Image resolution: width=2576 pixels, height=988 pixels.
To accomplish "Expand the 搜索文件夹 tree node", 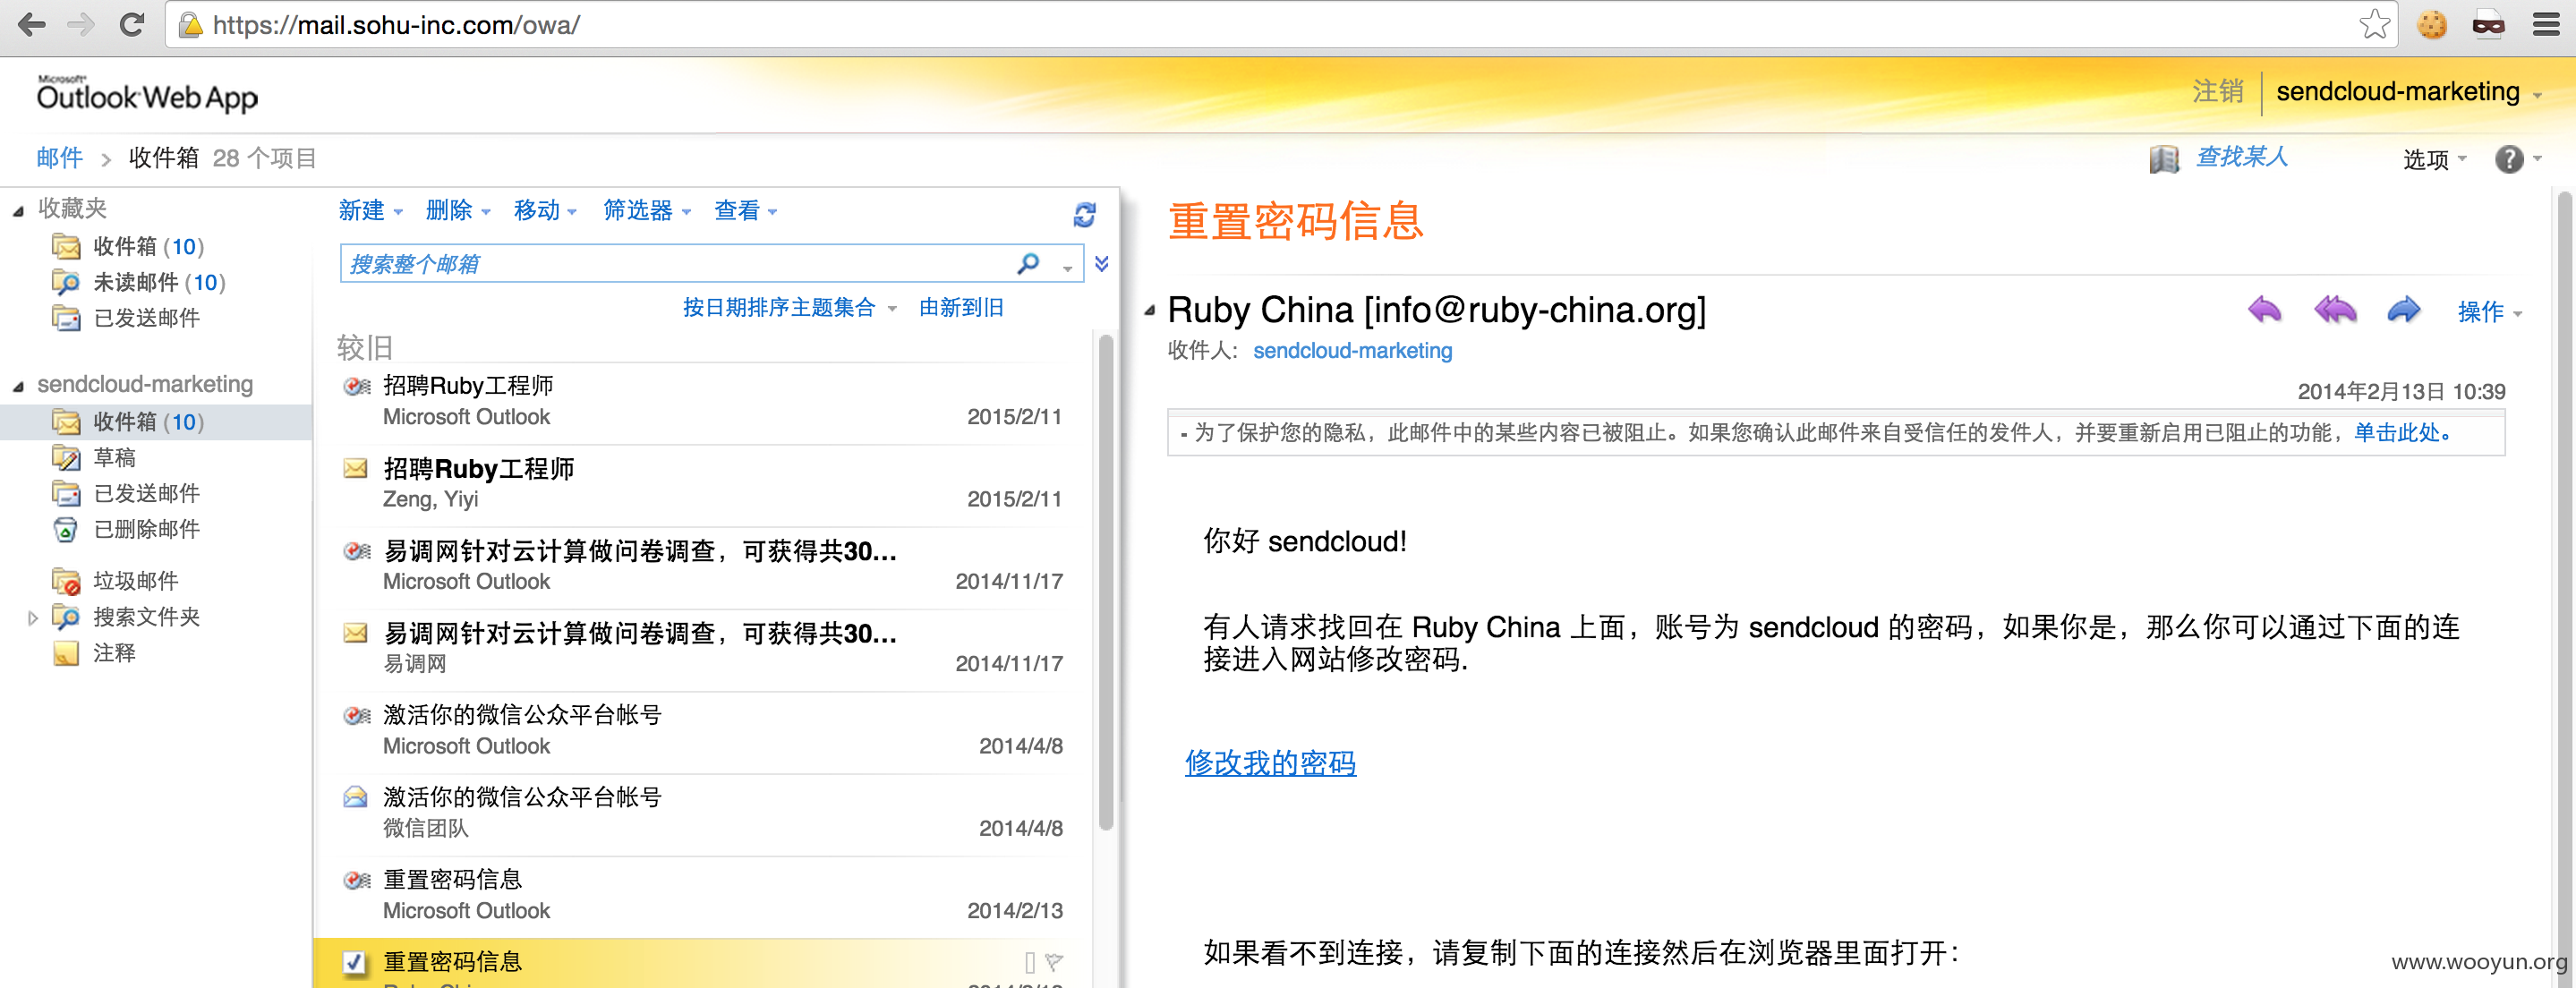I will coord(32,618).
